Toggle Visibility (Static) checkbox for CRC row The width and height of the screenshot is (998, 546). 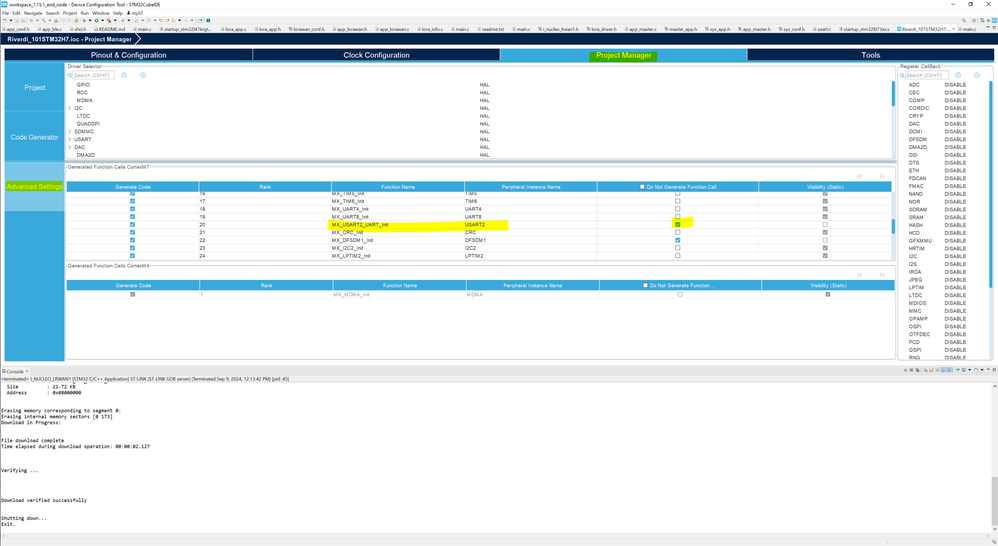pyautogui.click(x=825, y=232)
